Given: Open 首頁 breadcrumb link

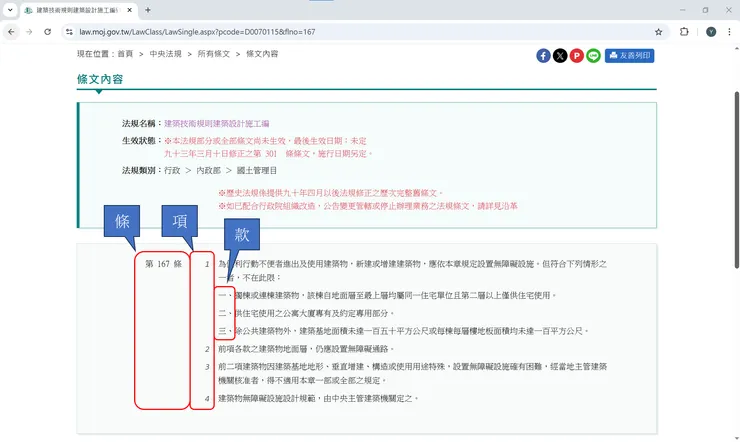Looking at the screenshot, I should click(125, 54).
